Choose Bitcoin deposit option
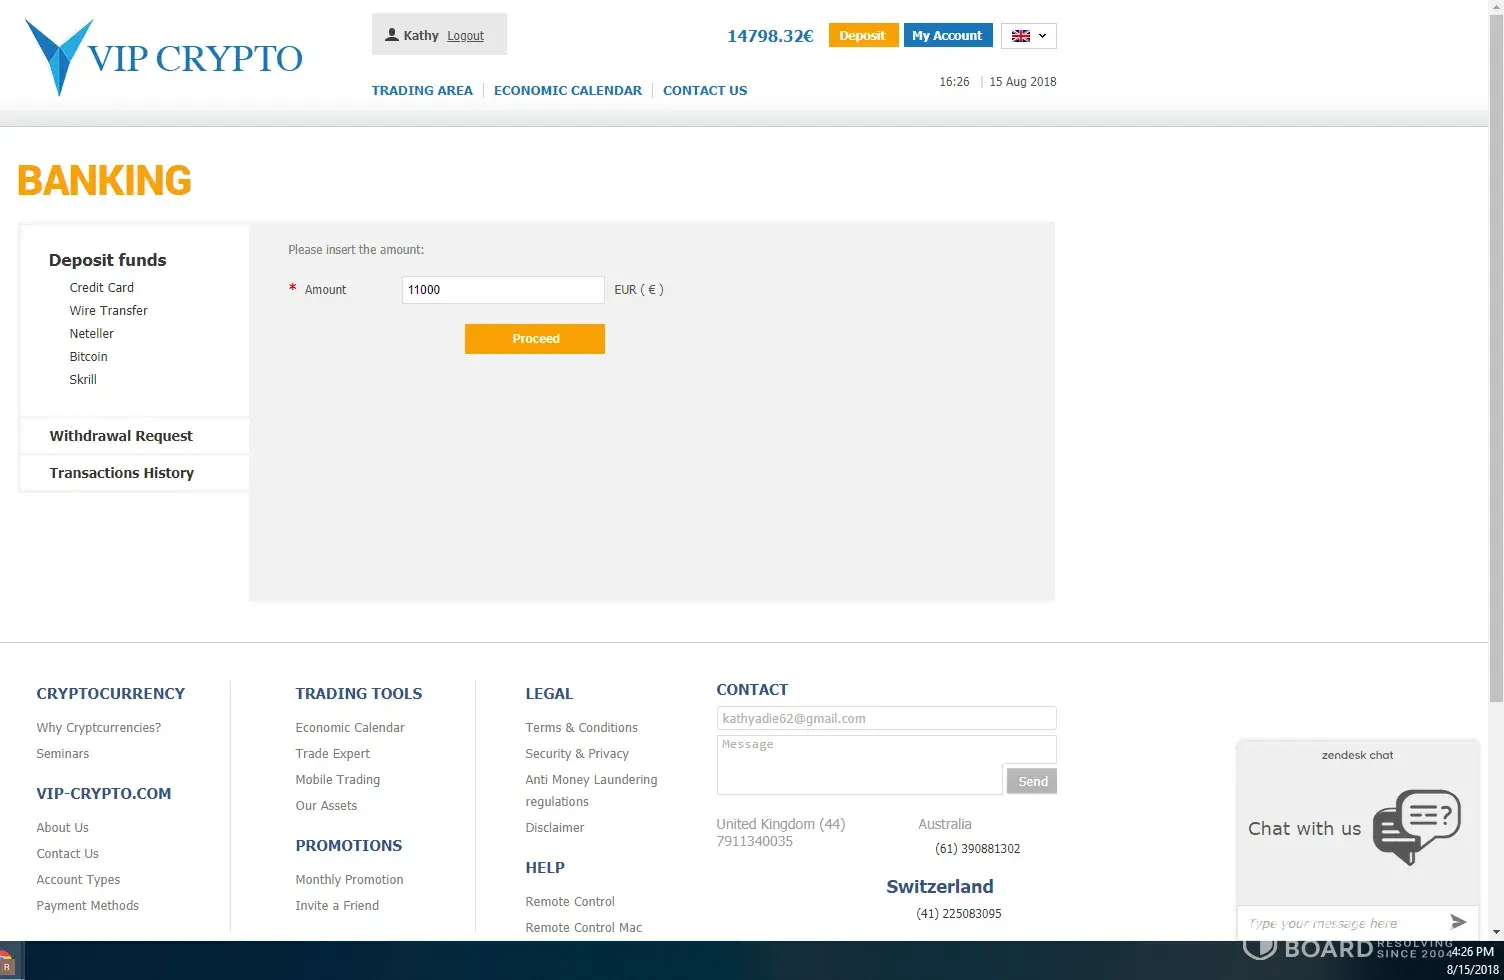Image resolution: width=1504 pixels, height=980 pixels. [88, 357]
